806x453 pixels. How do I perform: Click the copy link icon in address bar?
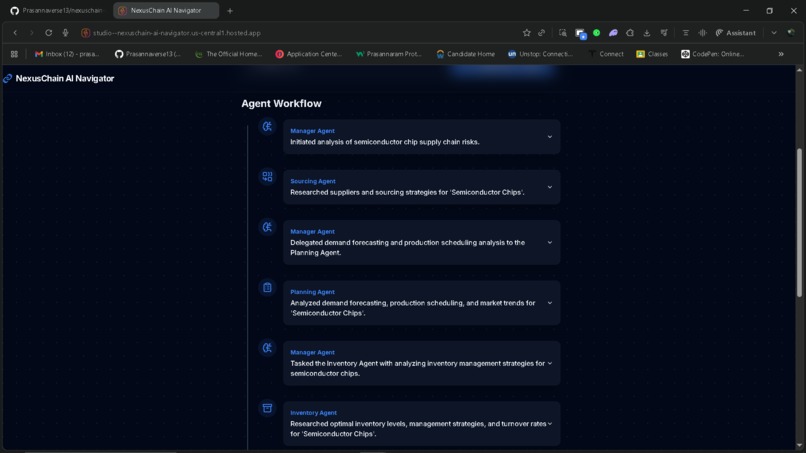coord(542,33)
